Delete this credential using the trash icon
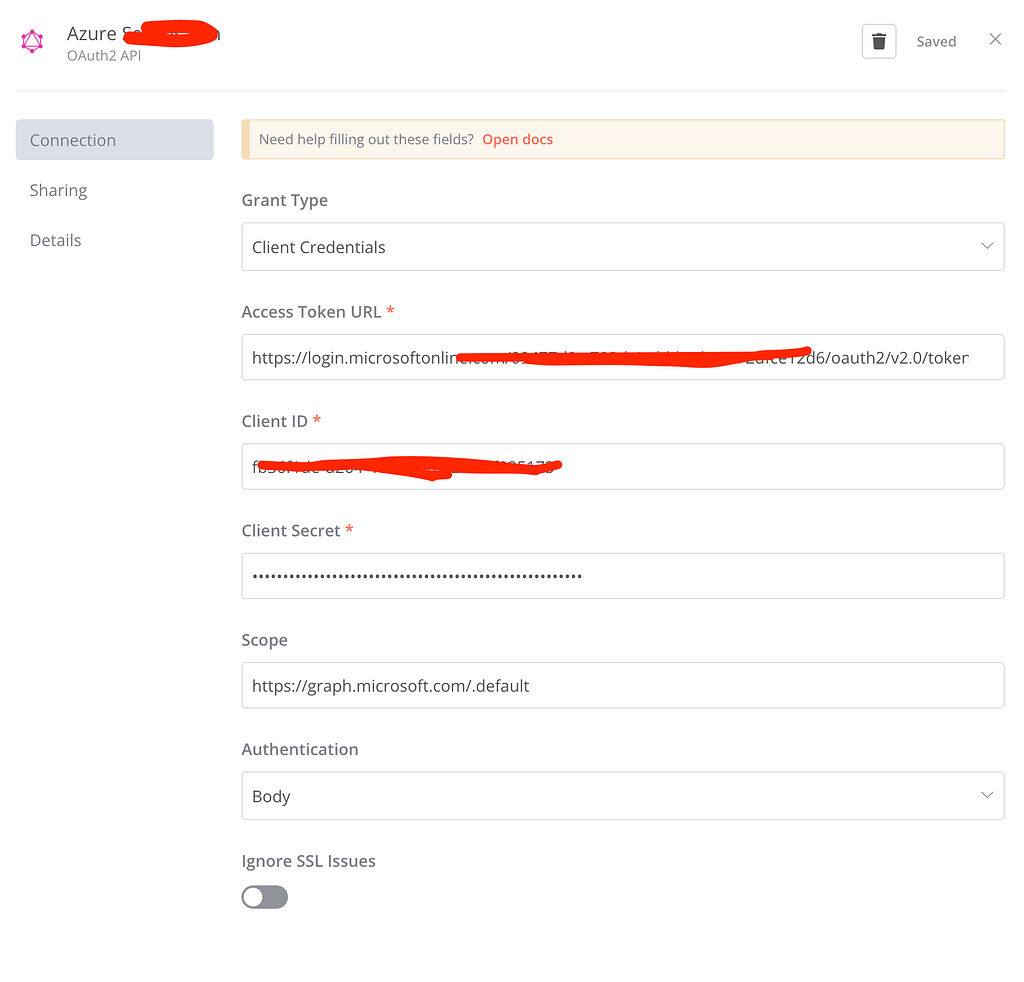 pos(878,42)
